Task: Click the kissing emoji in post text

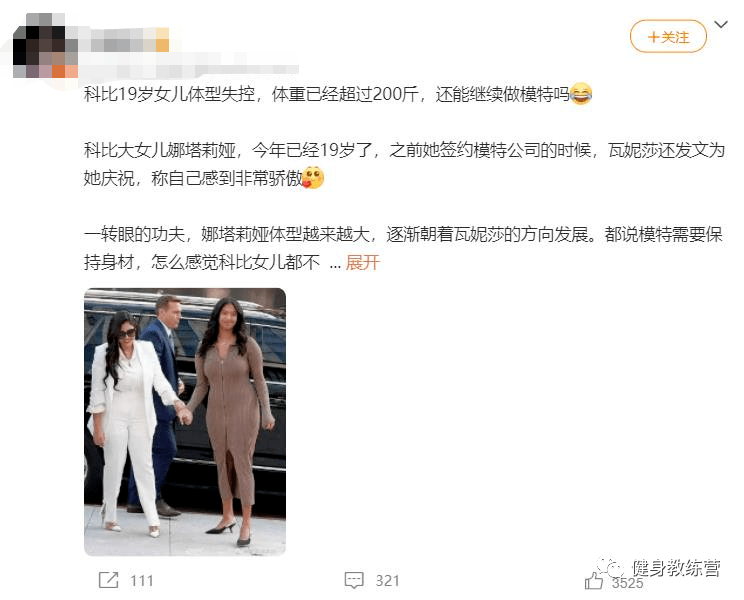Action: (313, 178)
